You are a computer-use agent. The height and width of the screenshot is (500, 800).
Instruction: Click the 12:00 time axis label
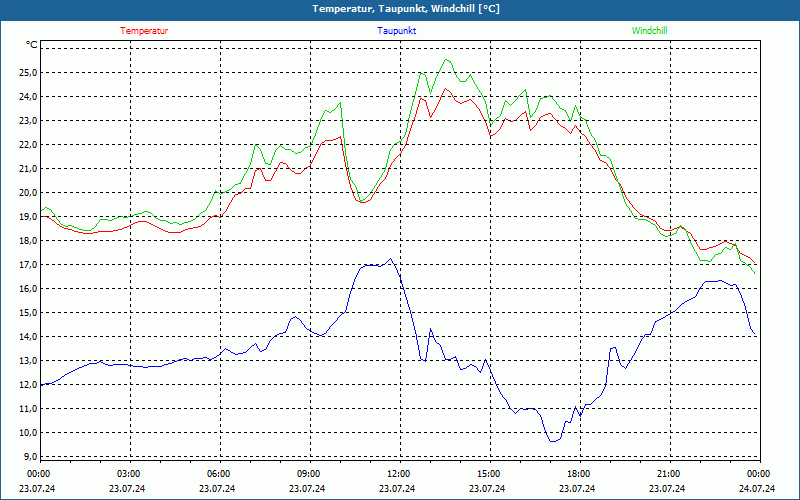click(x=398, y=474)
